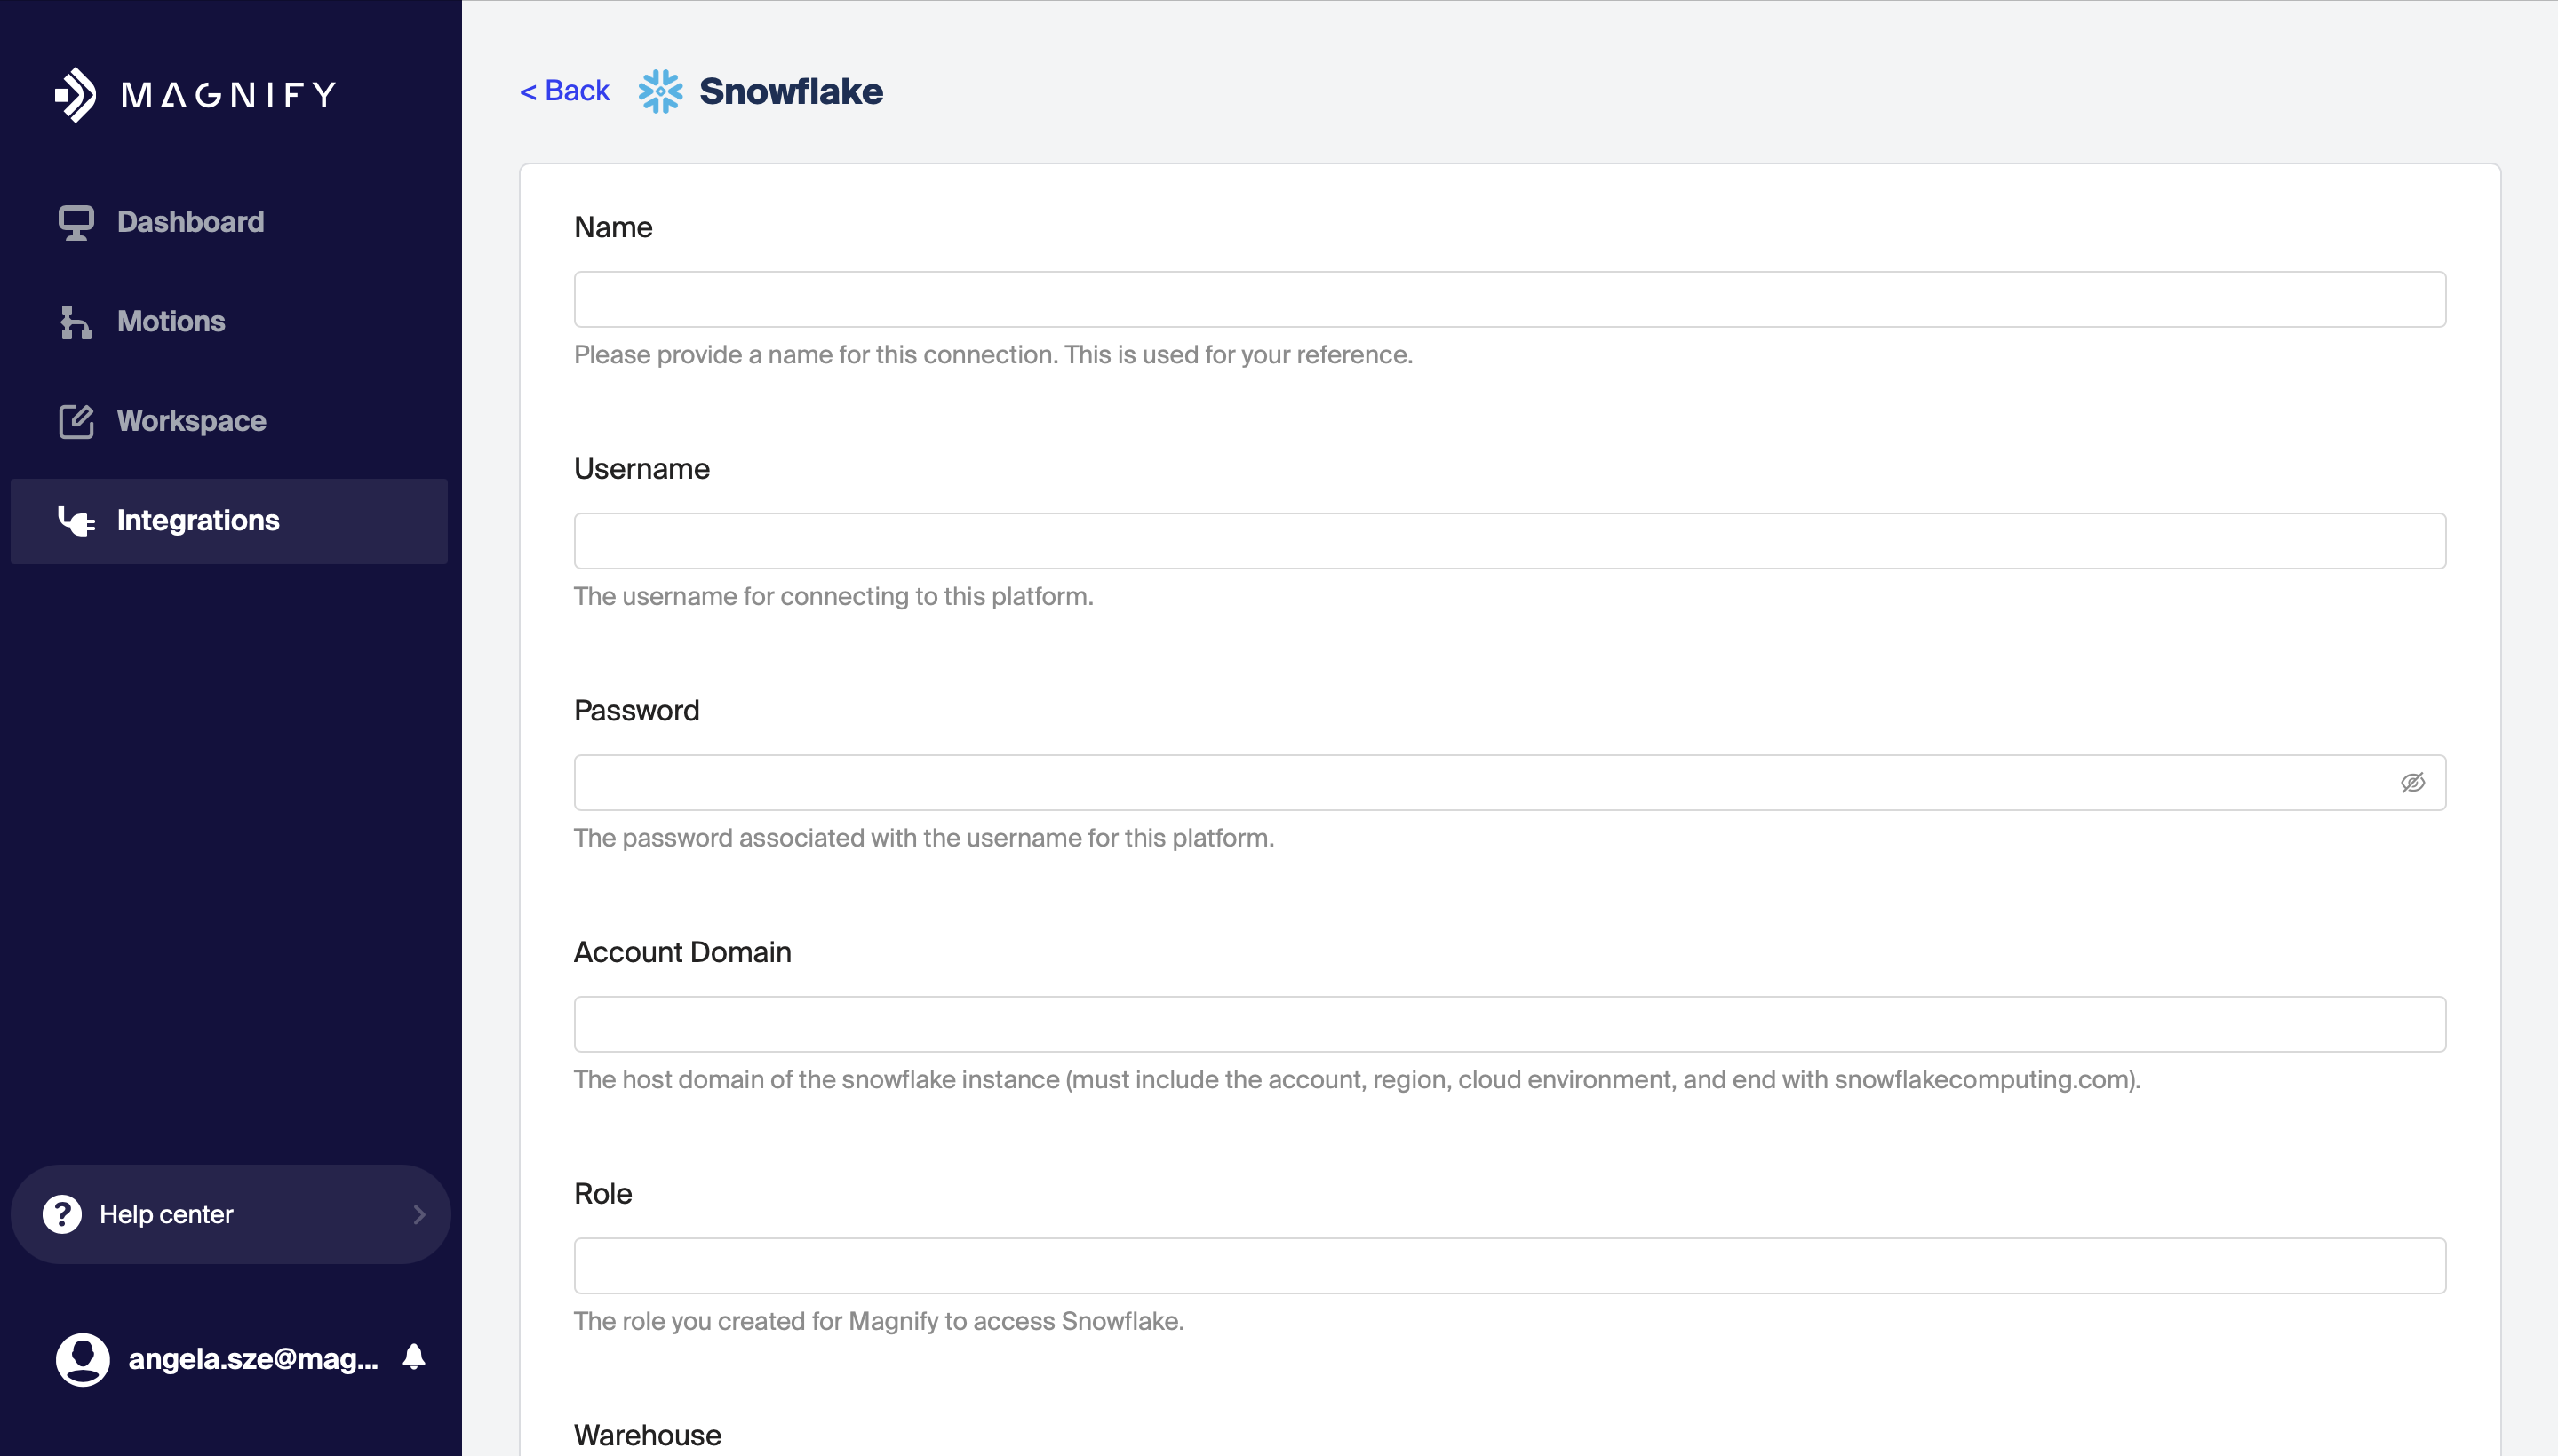This screenshot has height=1456, width=2558.
Task: Select the Account Domain text box
Action: click(x=1509, y=1024)
